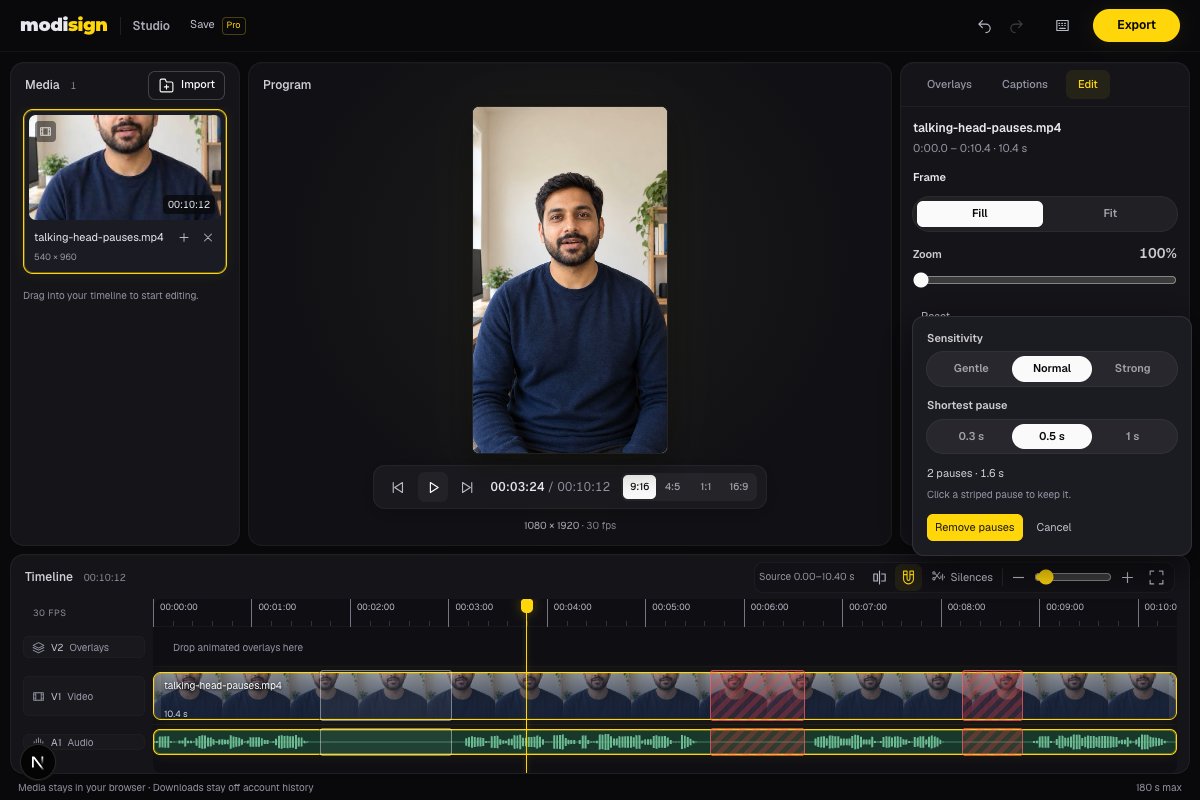Fit timeline to view with expand icon

coord(1157,577)
